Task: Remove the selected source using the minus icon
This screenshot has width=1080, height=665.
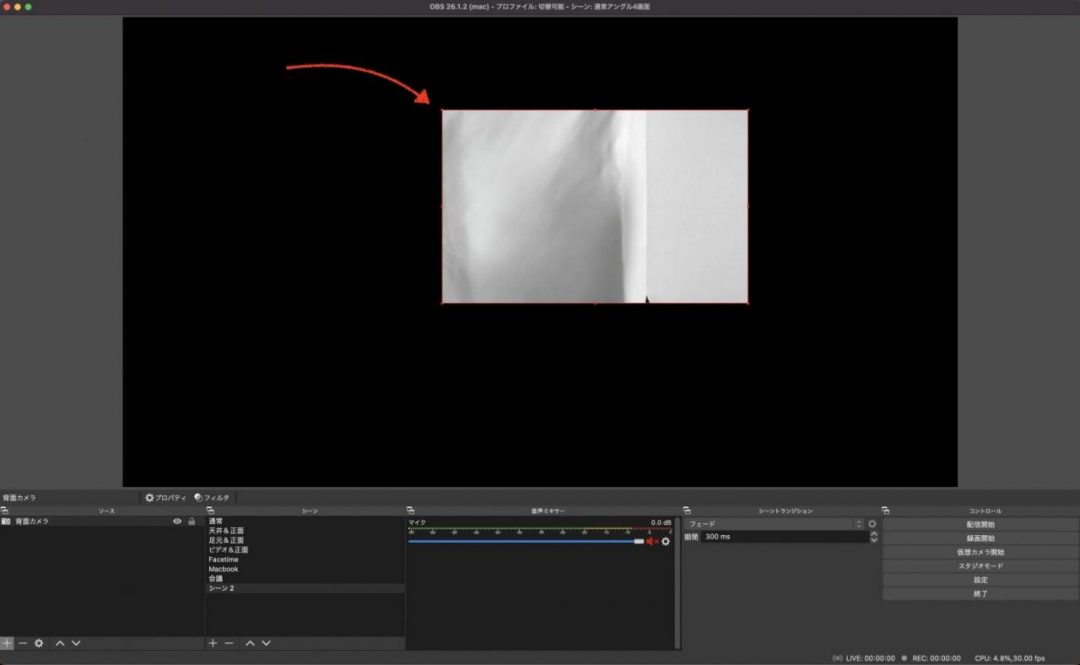Action: point(23,643)
